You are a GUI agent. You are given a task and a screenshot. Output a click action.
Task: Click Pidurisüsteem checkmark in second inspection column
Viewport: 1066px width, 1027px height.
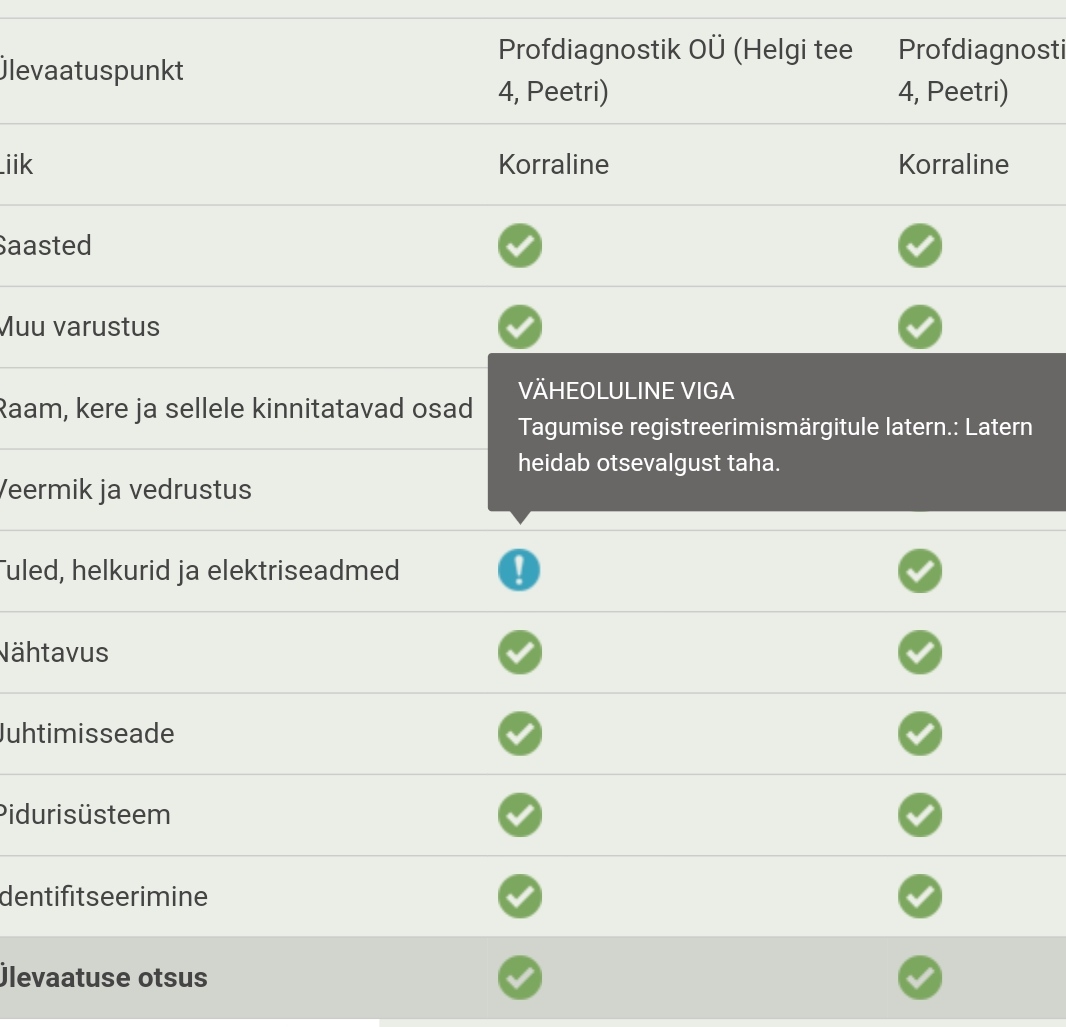(x=919, y=814)
